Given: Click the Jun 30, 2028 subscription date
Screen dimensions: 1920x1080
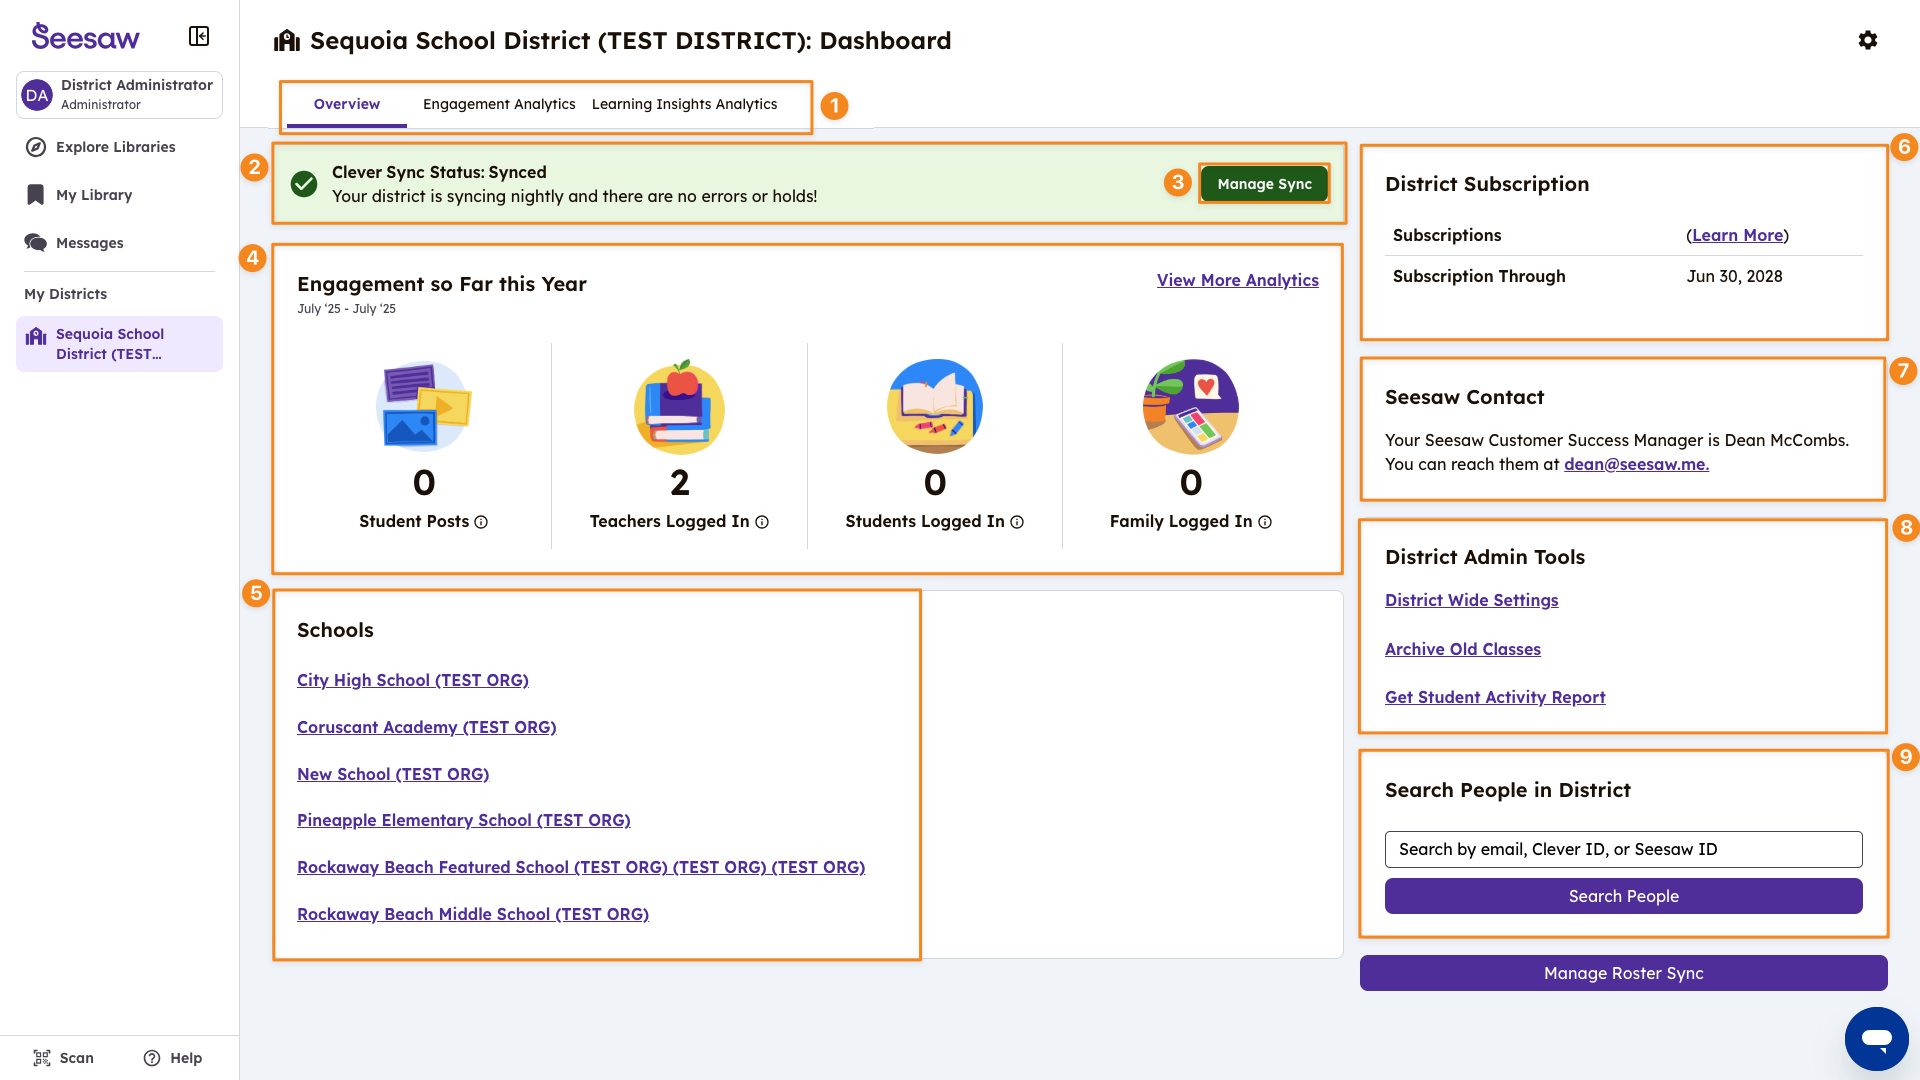Looking at the screenshot, I should [x=1734, y=276].
